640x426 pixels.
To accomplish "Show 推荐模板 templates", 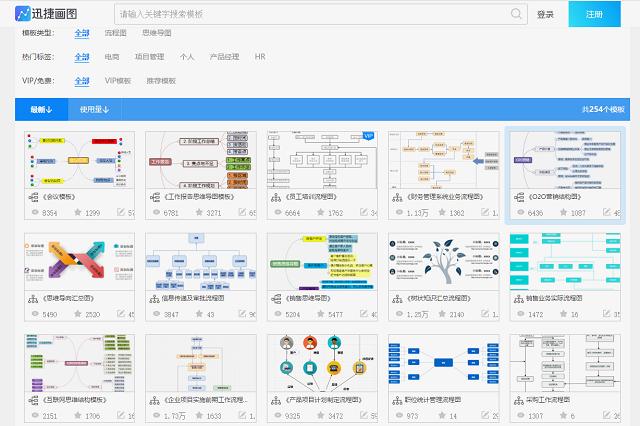I will coord(161,81).
